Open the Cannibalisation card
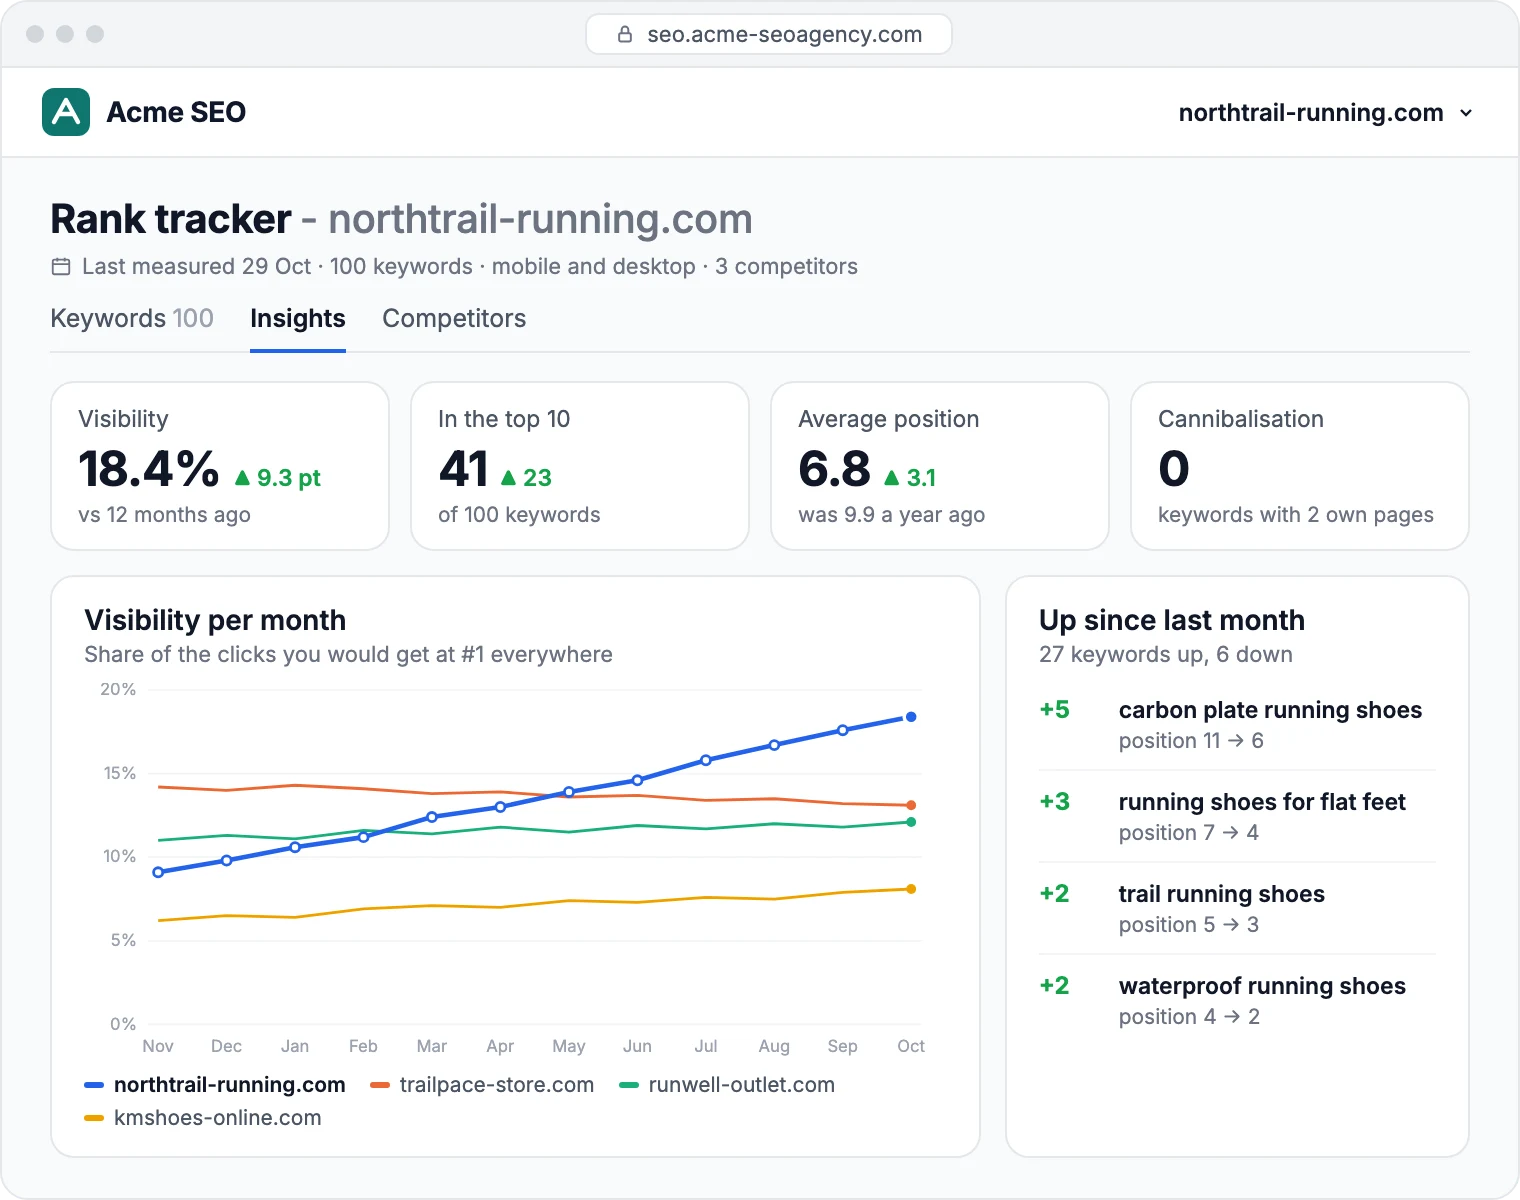1520x1200 pixels. point(1300,466)
